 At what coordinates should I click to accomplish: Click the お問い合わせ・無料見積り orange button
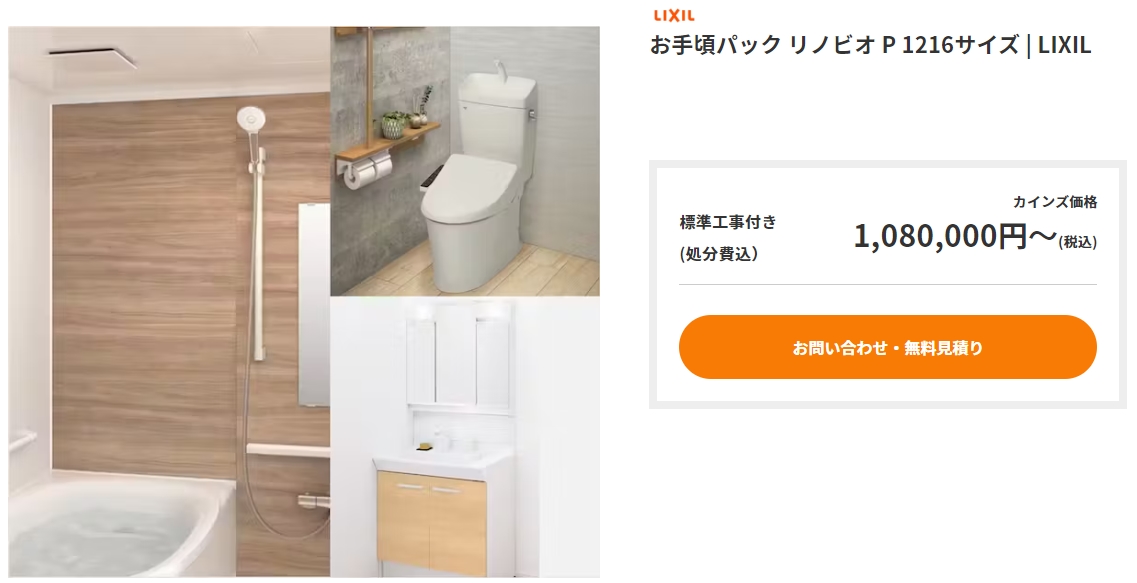point(888,347)
